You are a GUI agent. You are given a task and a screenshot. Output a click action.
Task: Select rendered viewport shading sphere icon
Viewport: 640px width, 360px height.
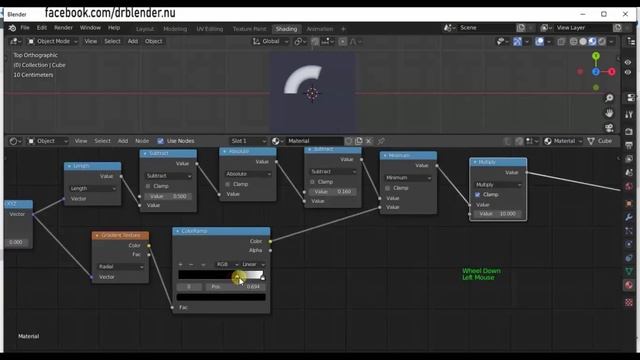(602, 41)
